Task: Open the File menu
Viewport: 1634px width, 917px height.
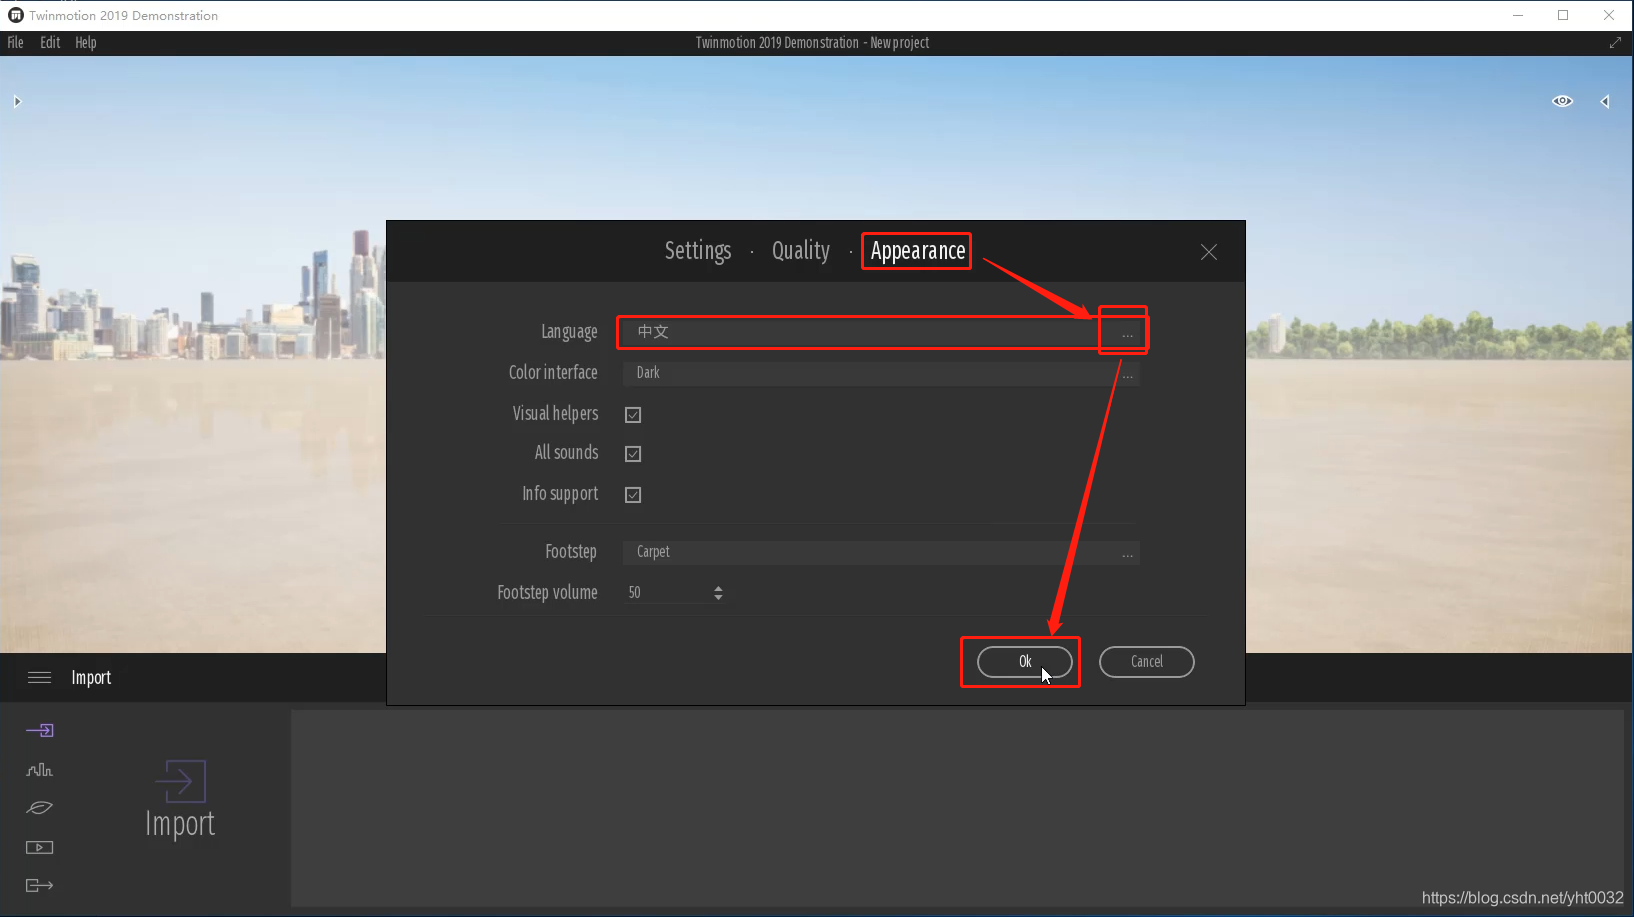Action: coord(15,43)
